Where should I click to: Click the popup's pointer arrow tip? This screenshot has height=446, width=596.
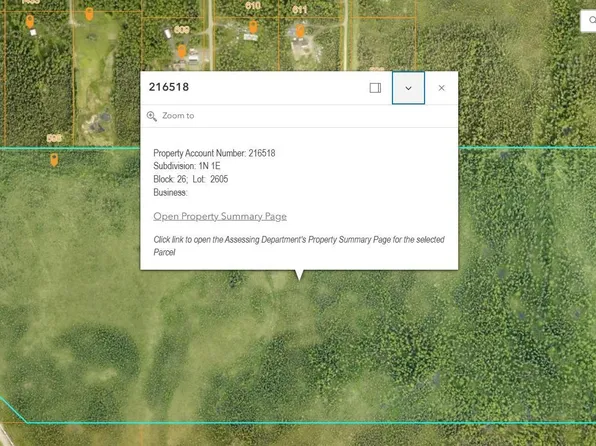299,279
